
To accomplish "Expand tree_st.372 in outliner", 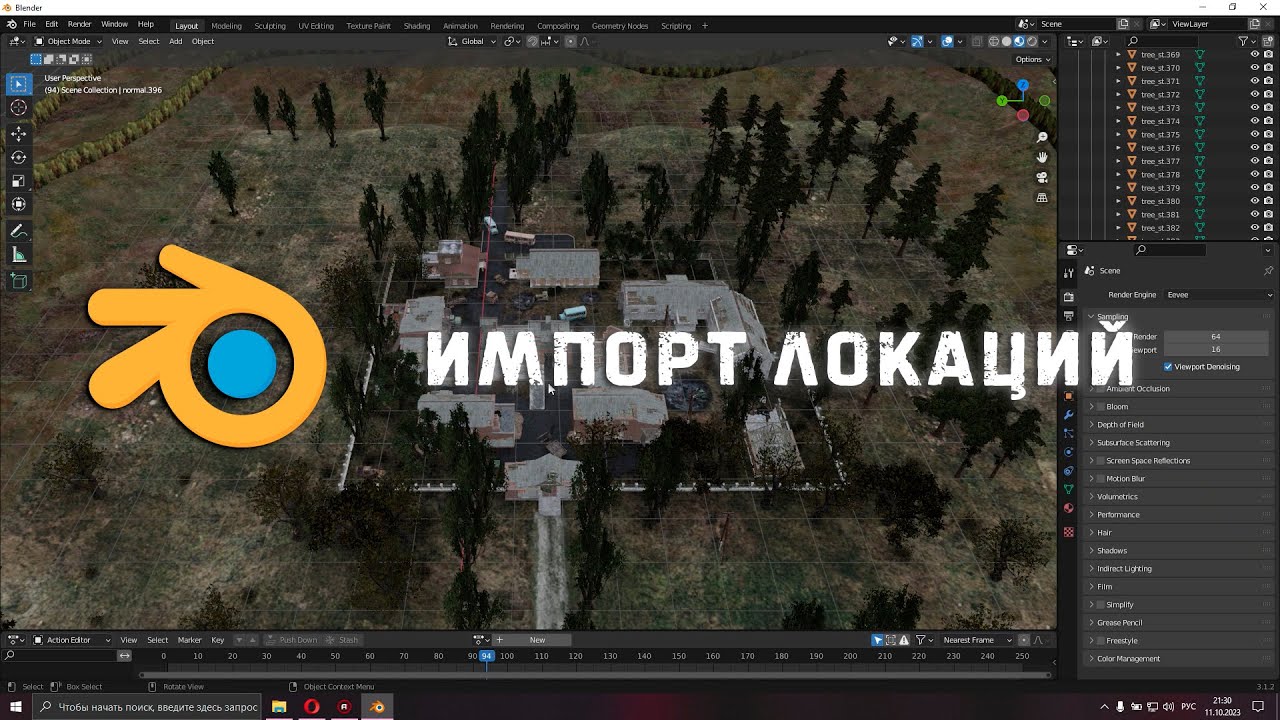I will click(1119, 95).
